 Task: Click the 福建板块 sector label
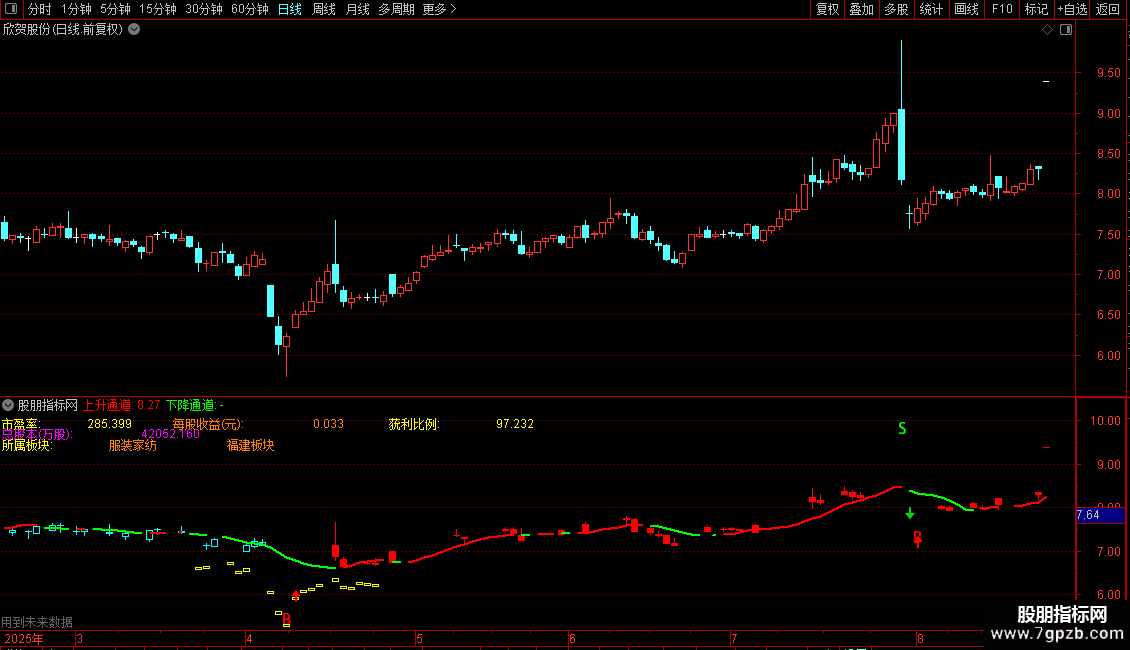(x=250, y=445)
